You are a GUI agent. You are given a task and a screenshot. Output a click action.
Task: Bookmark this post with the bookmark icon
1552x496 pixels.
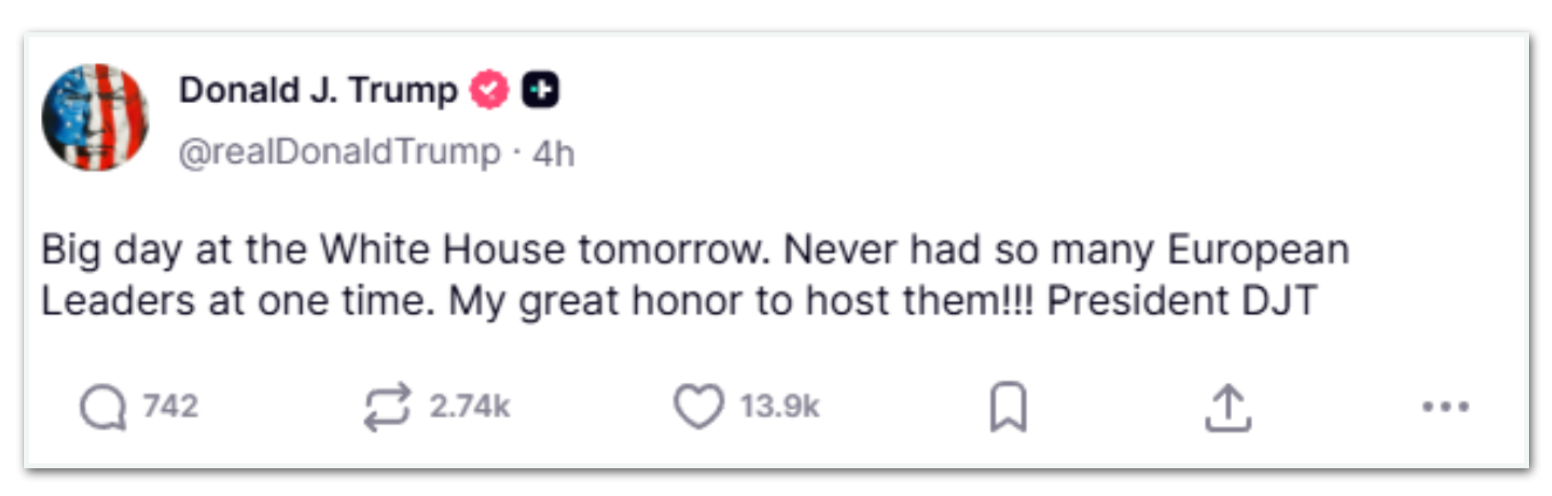(x=1008, y=408)
